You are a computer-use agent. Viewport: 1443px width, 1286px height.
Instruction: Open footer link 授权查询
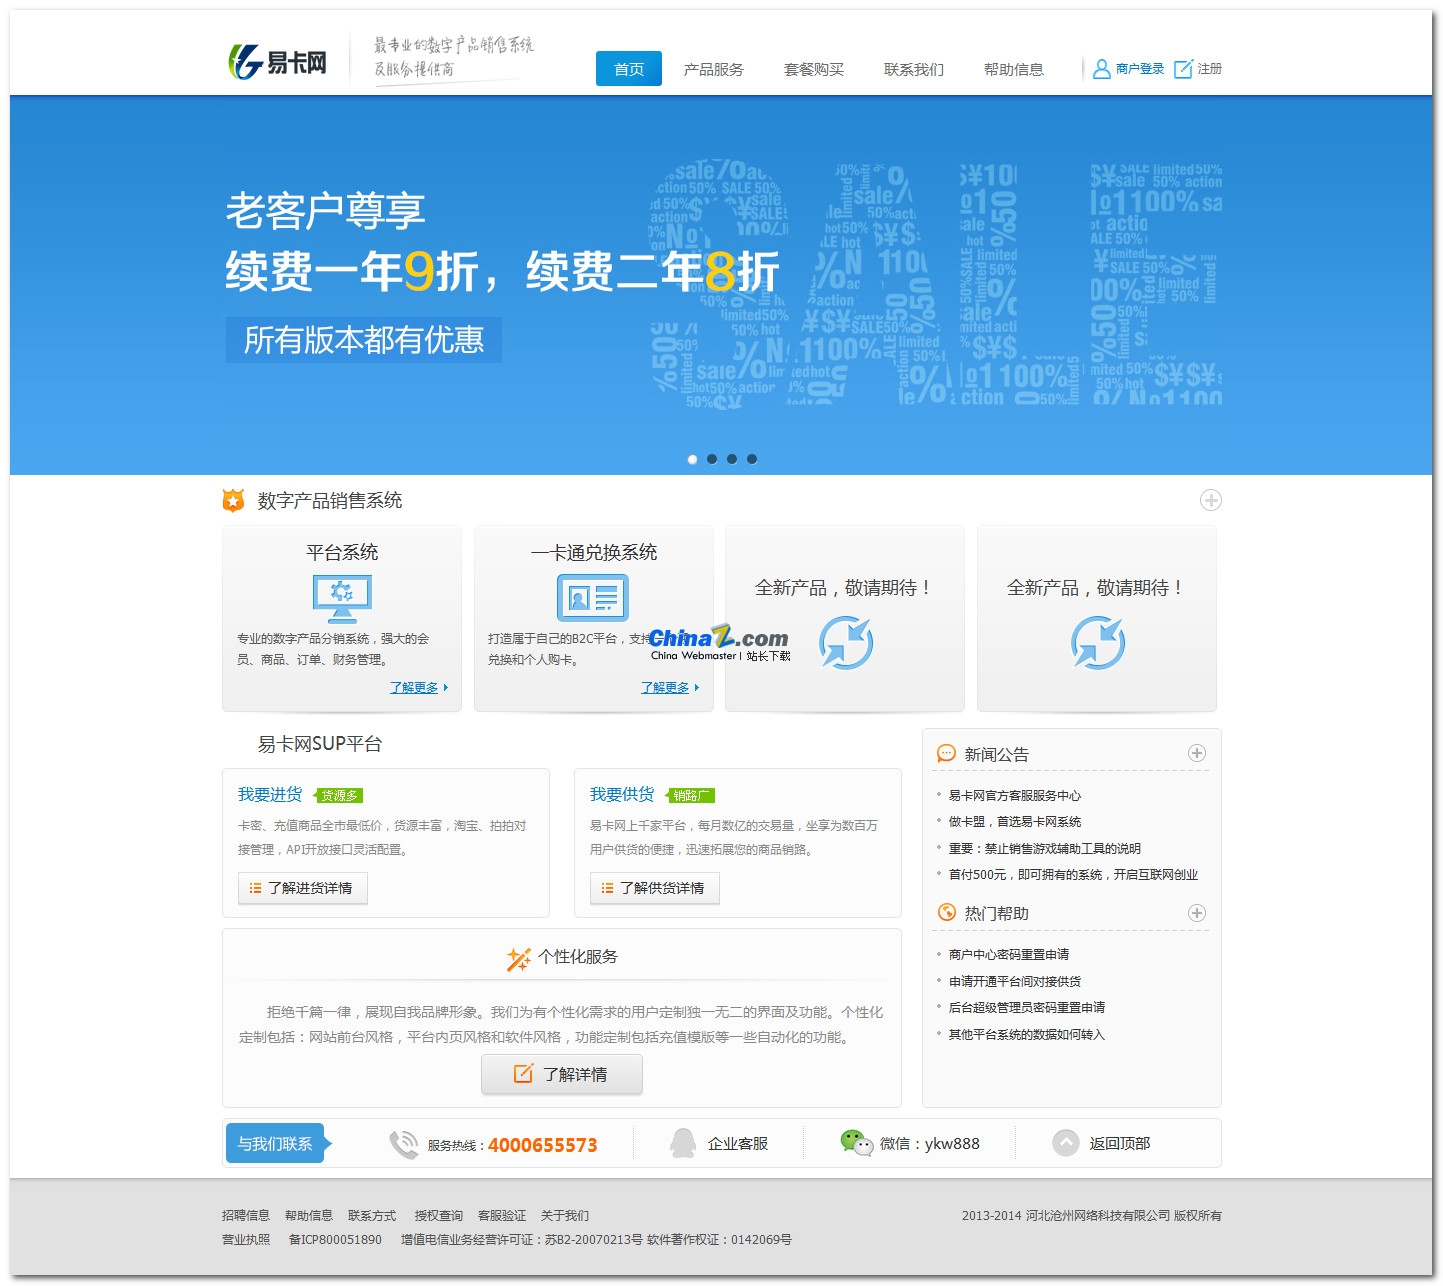pyautogui.click(x=439, y=1216)
